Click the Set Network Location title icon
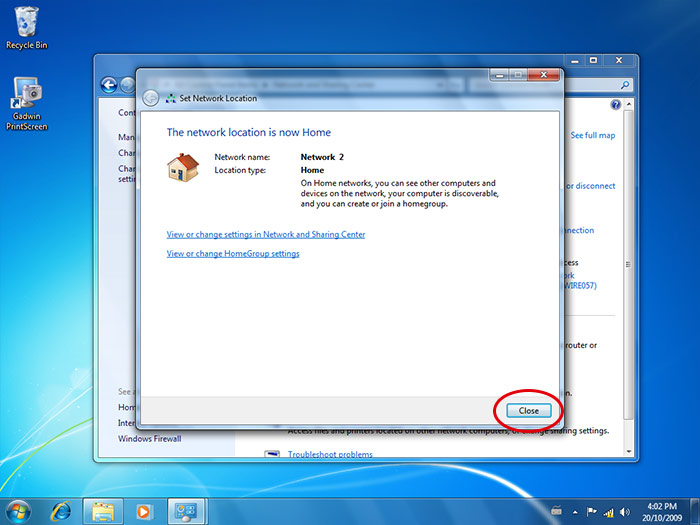The width and height of the screenshot is (700, 525). coord(171,99)
